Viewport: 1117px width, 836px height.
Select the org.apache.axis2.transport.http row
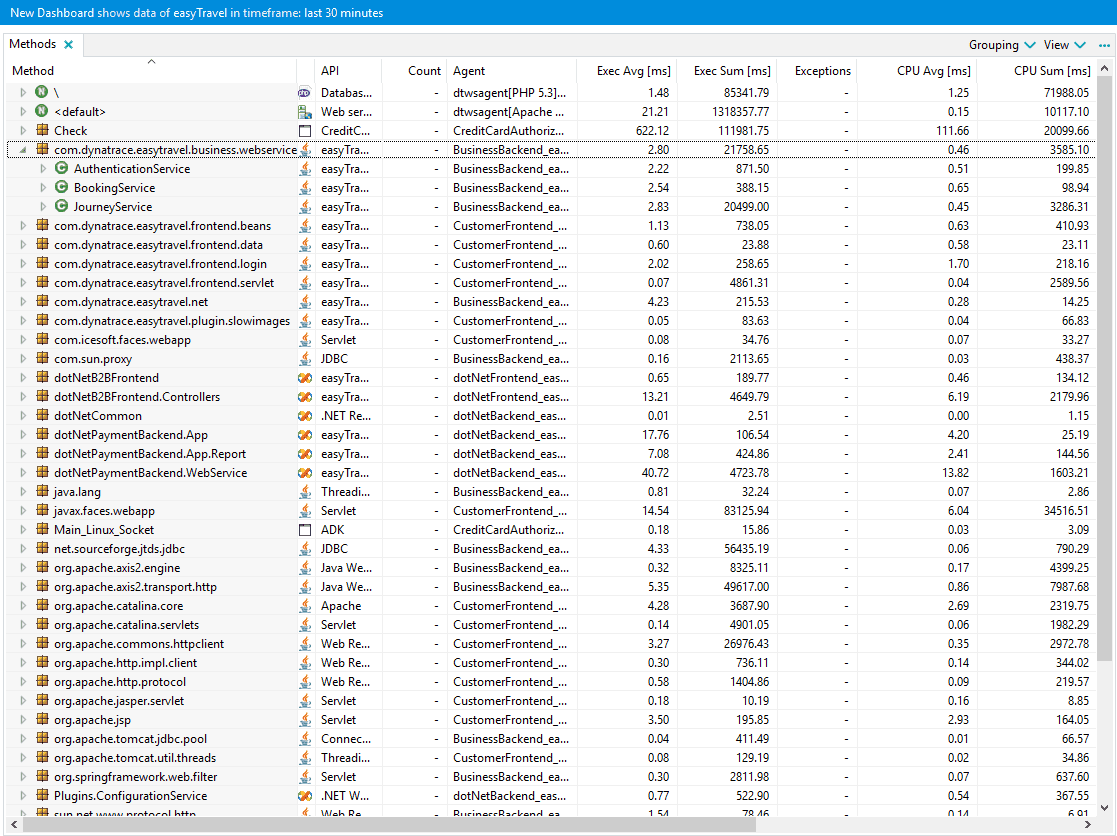(552, 587)
